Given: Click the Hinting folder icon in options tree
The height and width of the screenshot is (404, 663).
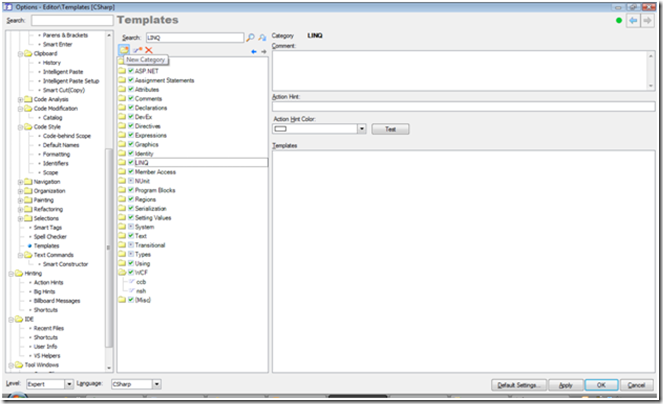Looking at the screenshot, I should (19, 273).
